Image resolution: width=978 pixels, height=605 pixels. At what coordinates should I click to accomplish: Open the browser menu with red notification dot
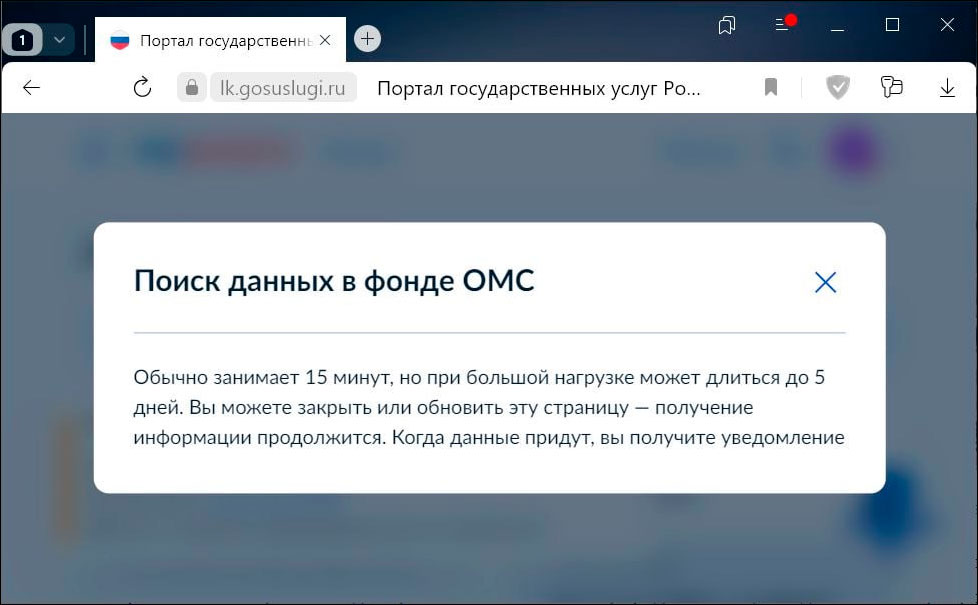tap(781, 27)
